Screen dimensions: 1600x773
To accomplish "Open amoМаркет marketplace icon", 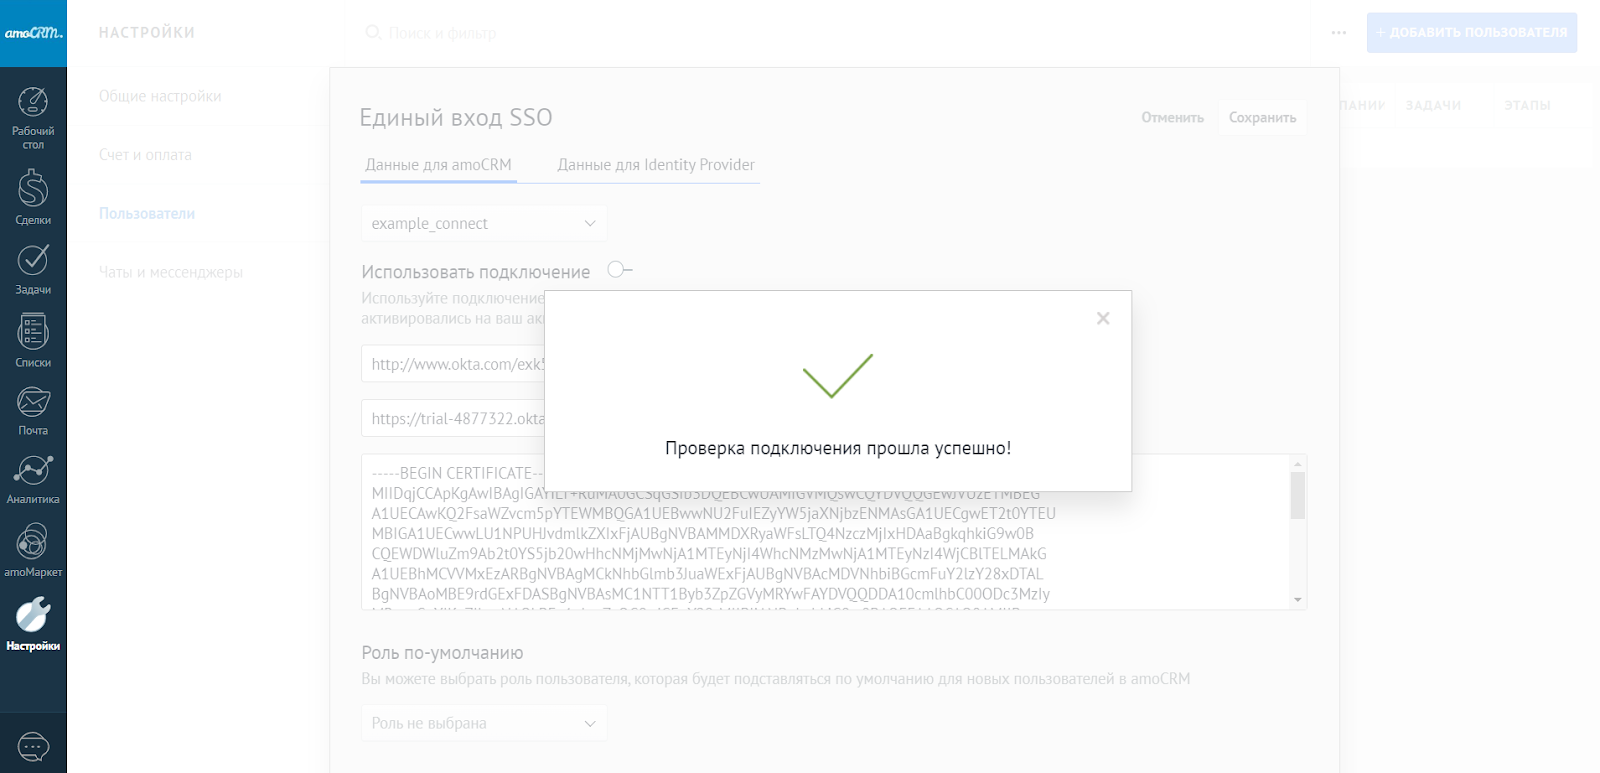I will (33, 543).
